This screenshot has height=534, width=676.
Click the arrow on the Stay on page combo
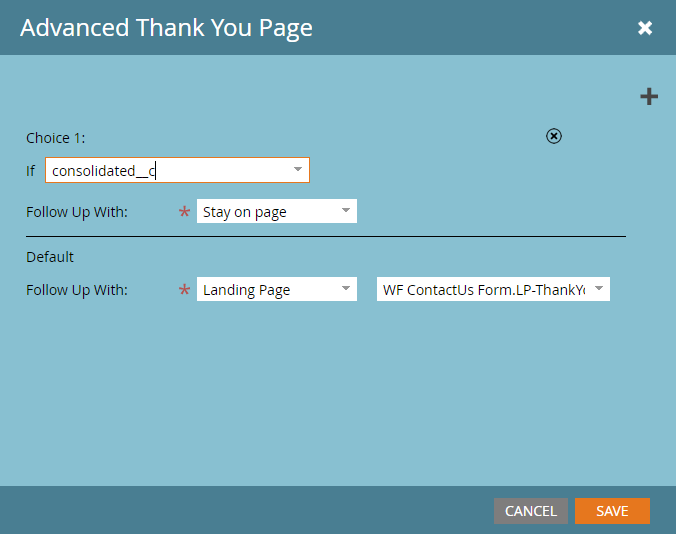pos(346,210)
